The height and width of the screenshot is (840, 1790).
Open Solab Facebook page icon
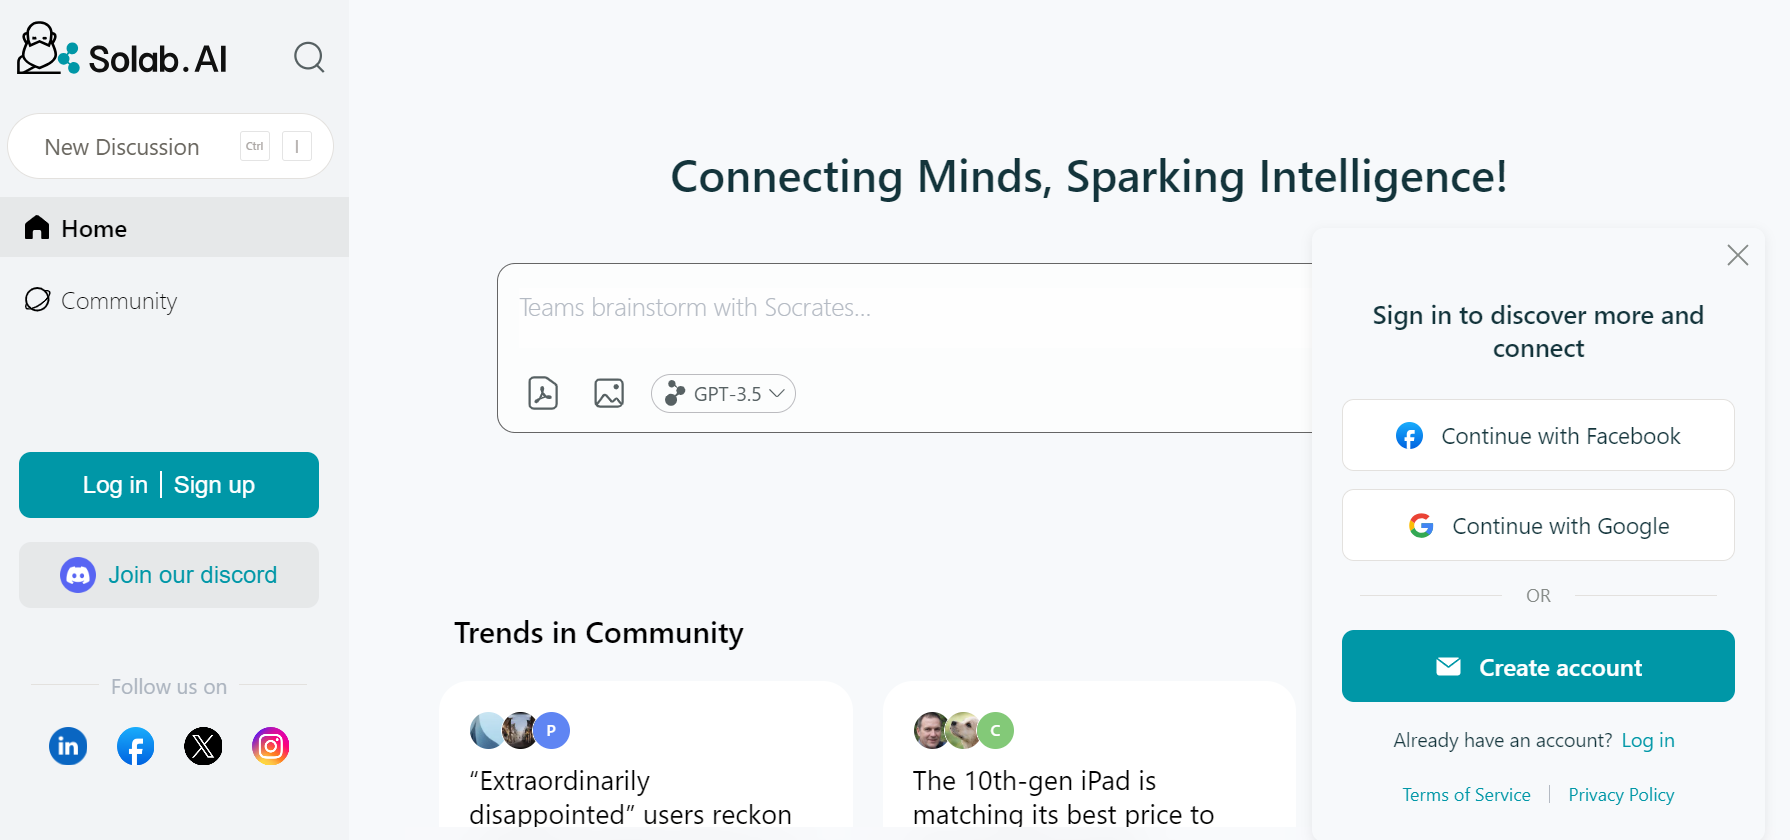tap(136, 746)
